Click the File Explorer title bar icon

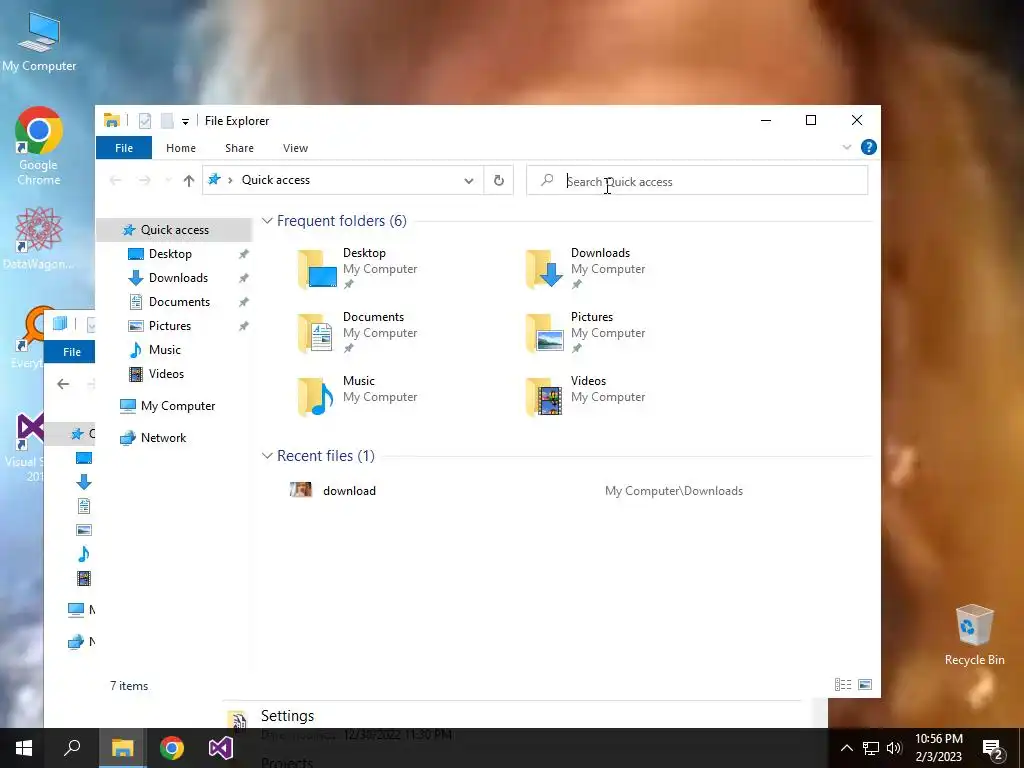[112, 120]
